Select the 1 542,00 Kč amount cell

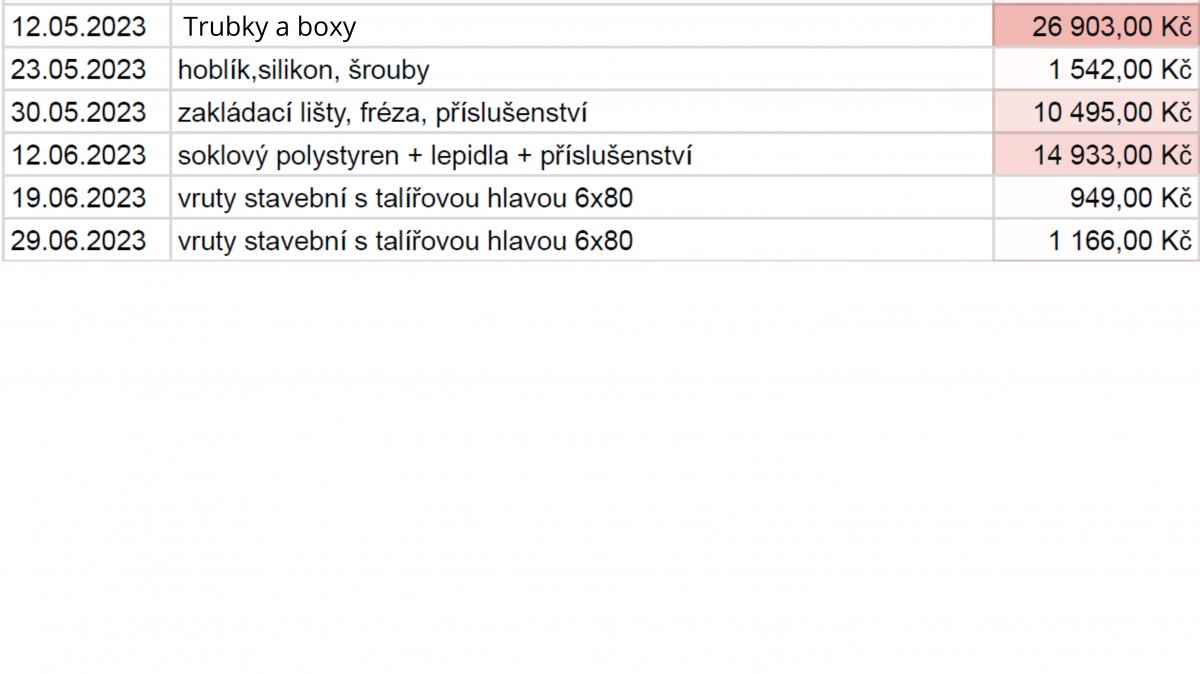pyautogui.click(x=1096, y=69)
